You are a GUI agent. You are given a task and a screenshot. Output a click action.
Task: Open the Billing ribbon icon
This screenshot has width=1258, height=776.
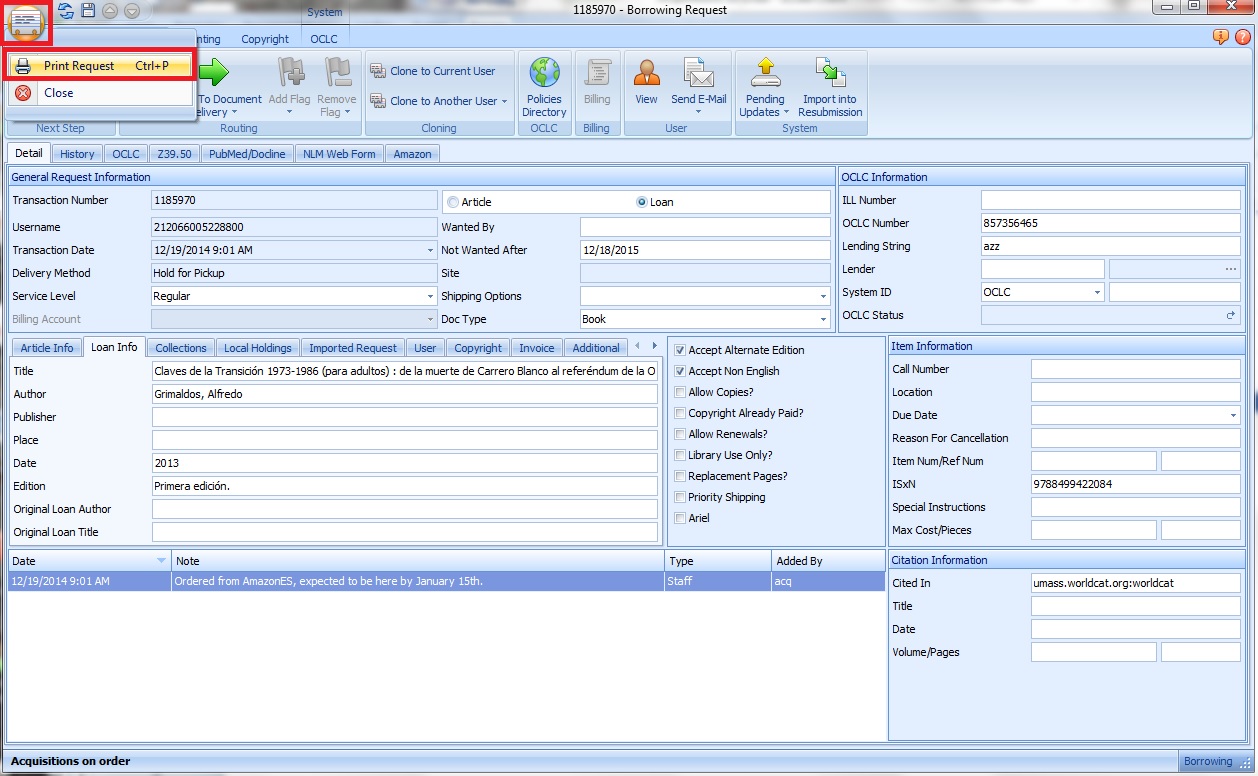tap(597, 74)
